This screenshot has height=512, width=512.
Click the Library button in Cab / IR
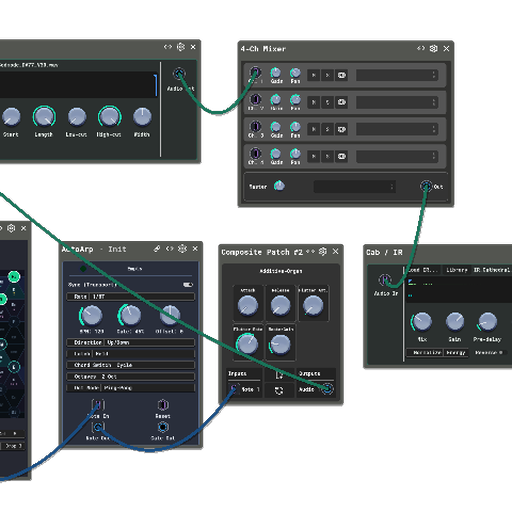click(457, 270)
